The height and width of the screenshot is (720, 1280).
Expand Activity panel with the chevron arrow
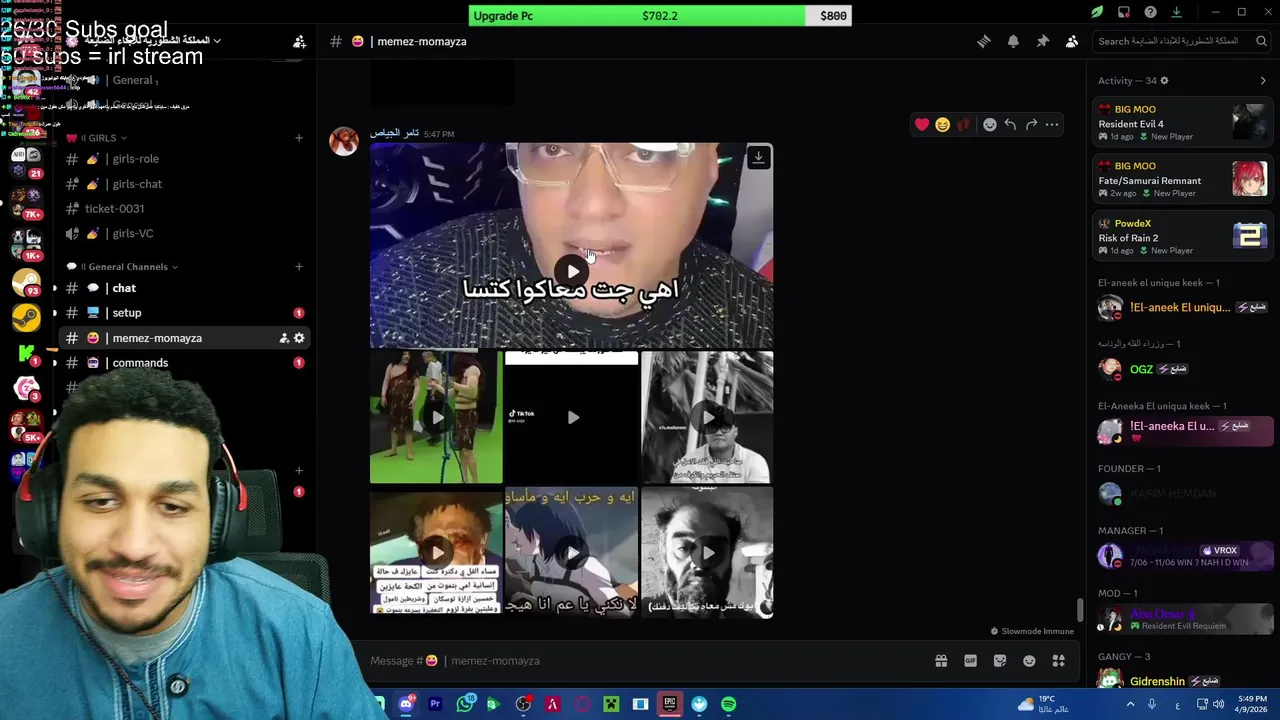pos(1263,80)
